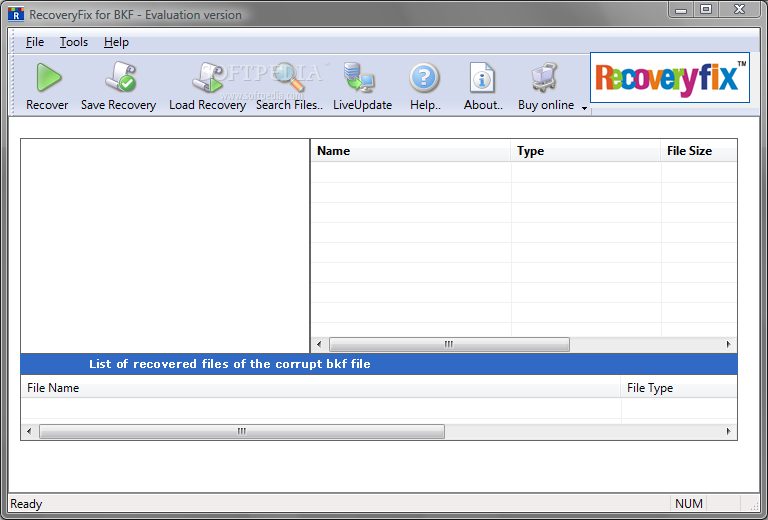The width and height of the screenshot is (768, 520).
Task: Maximize the RecoveryFix window
Action: coord(706,10)
